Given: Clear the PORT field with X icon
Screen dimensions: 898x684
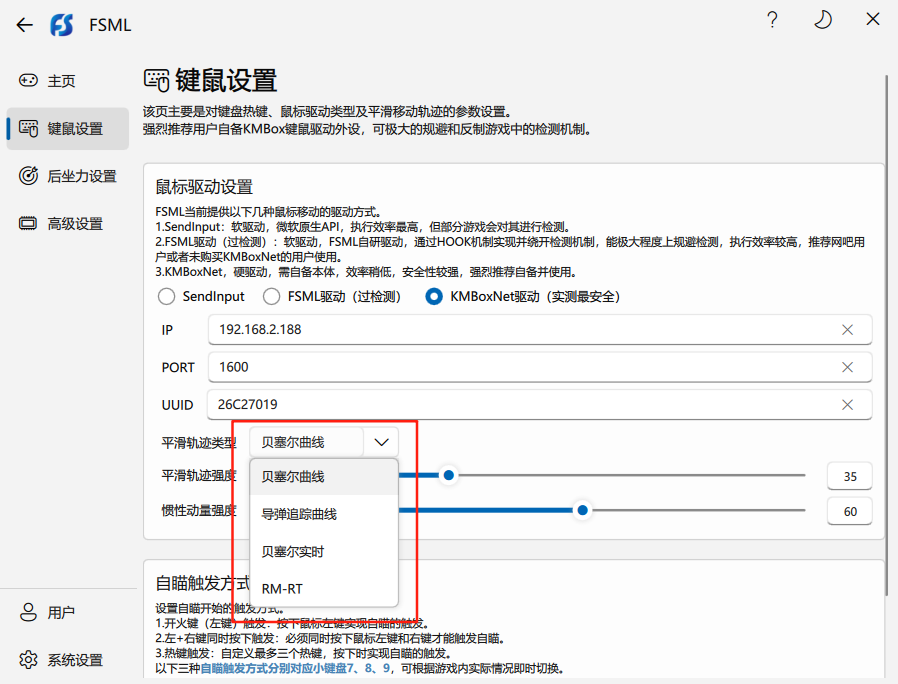Looking at the screenshot, I should click(847, 367).
